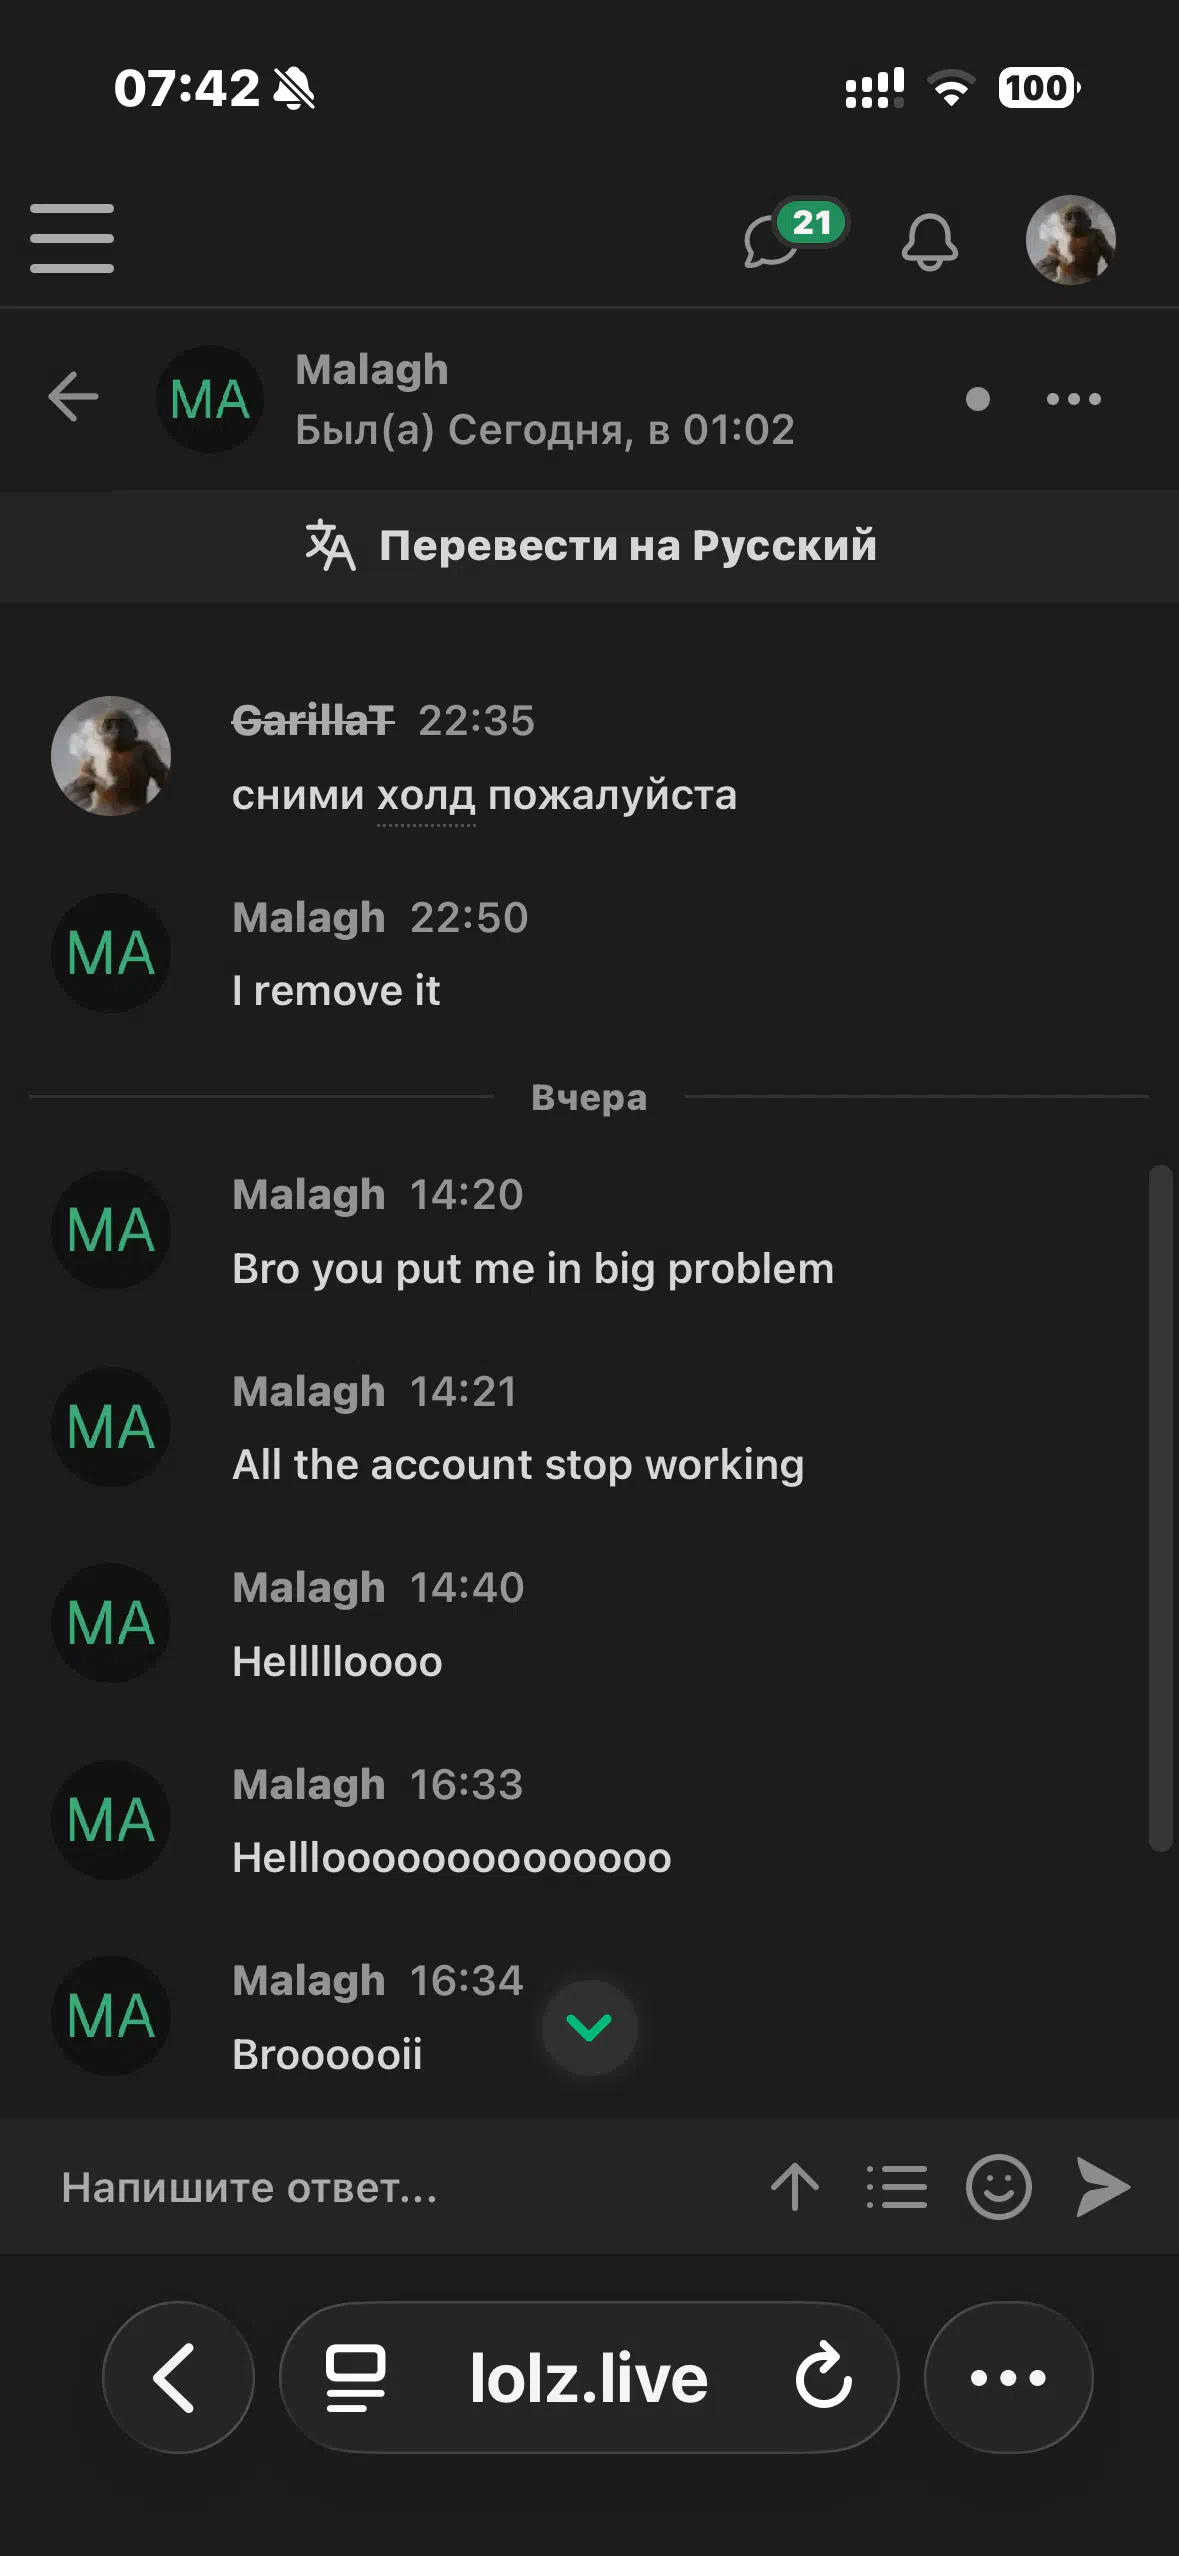The width and height of the screenshot is (1179, 2556).
Task: Open browser more options menu
Action: 1008,2377
